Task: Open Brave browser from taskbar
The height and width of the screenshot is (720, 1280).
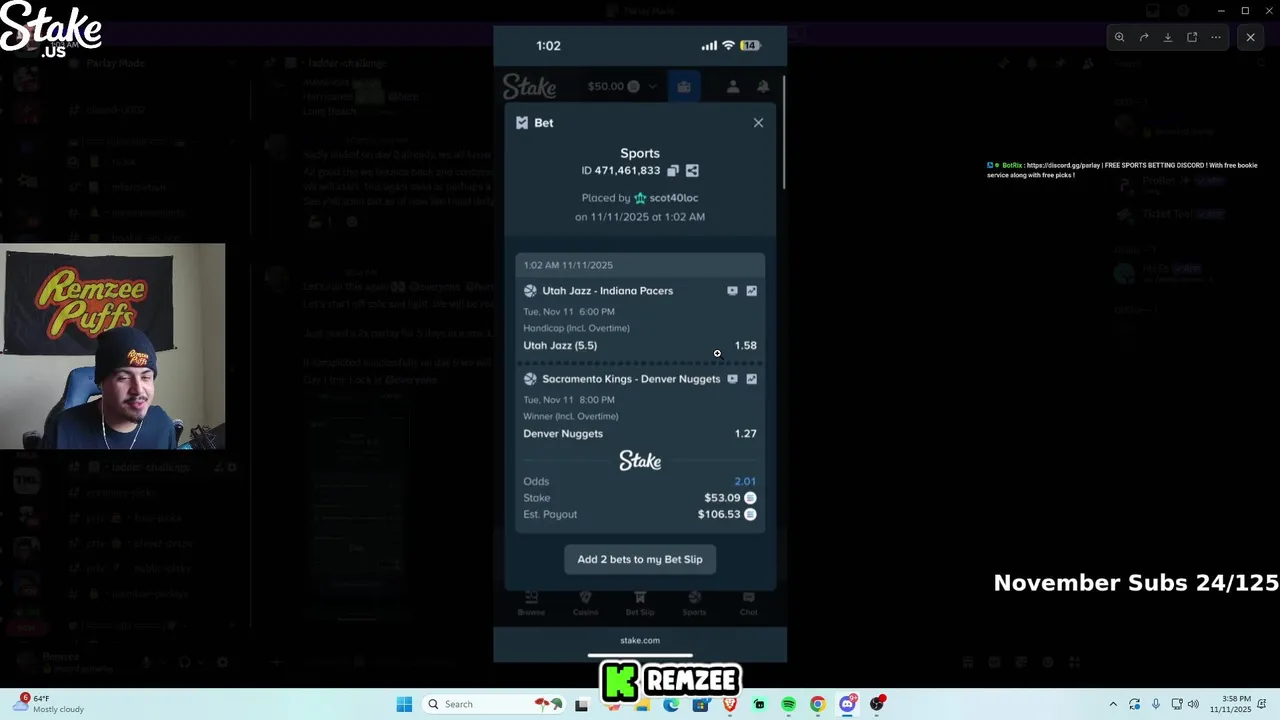Action: point(730,704)
